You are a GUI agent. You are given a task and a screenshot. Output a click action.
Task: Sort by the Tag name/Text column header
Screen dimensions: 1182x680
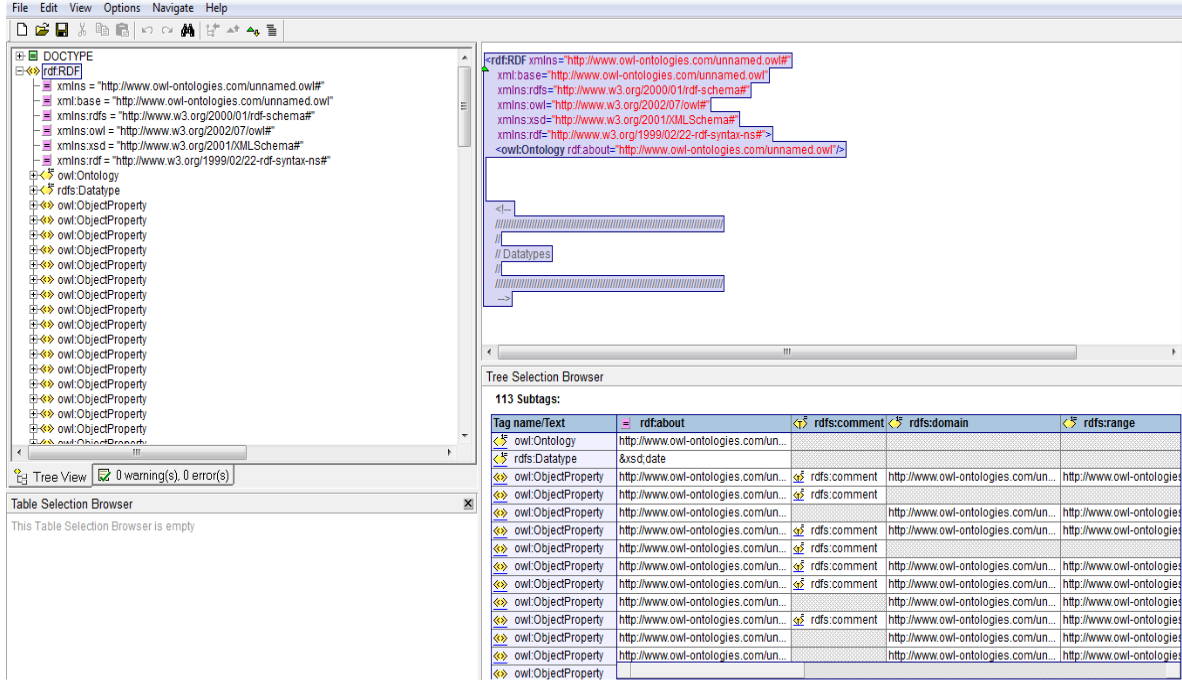pos(554,423)
